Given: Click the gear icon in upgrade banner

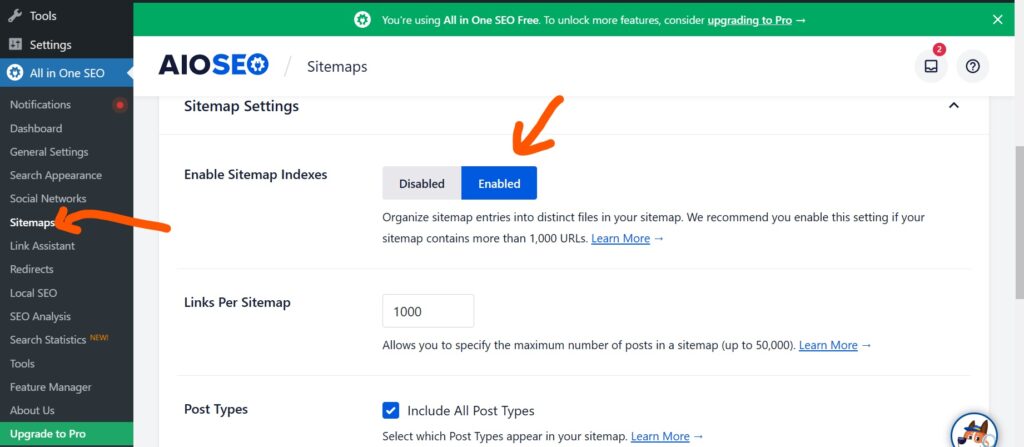Looking at the screenshot, I should coord(362,20).
